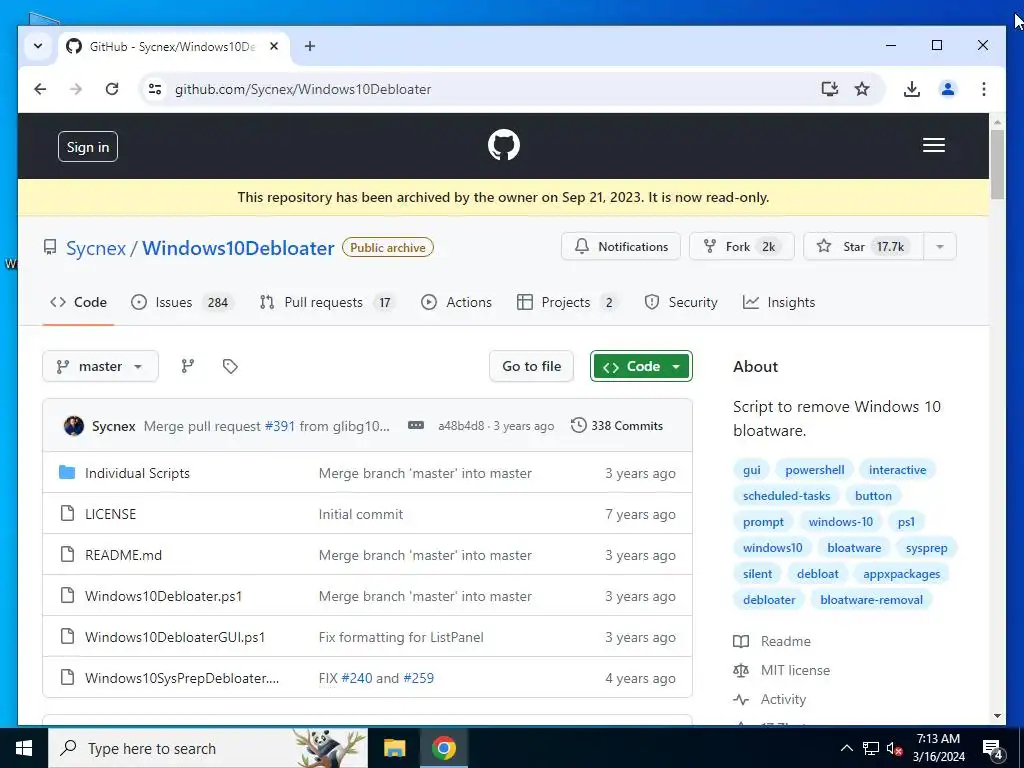Click the bloatware-removal topic tag

coord(871,600)
